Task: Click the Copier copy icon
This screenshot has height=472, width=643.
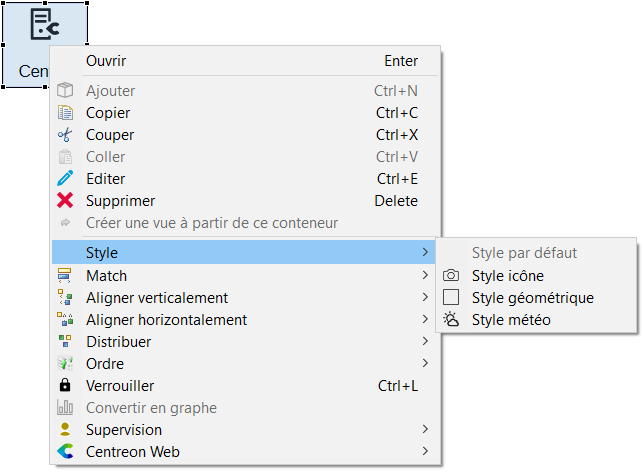Action: [66, 113]
